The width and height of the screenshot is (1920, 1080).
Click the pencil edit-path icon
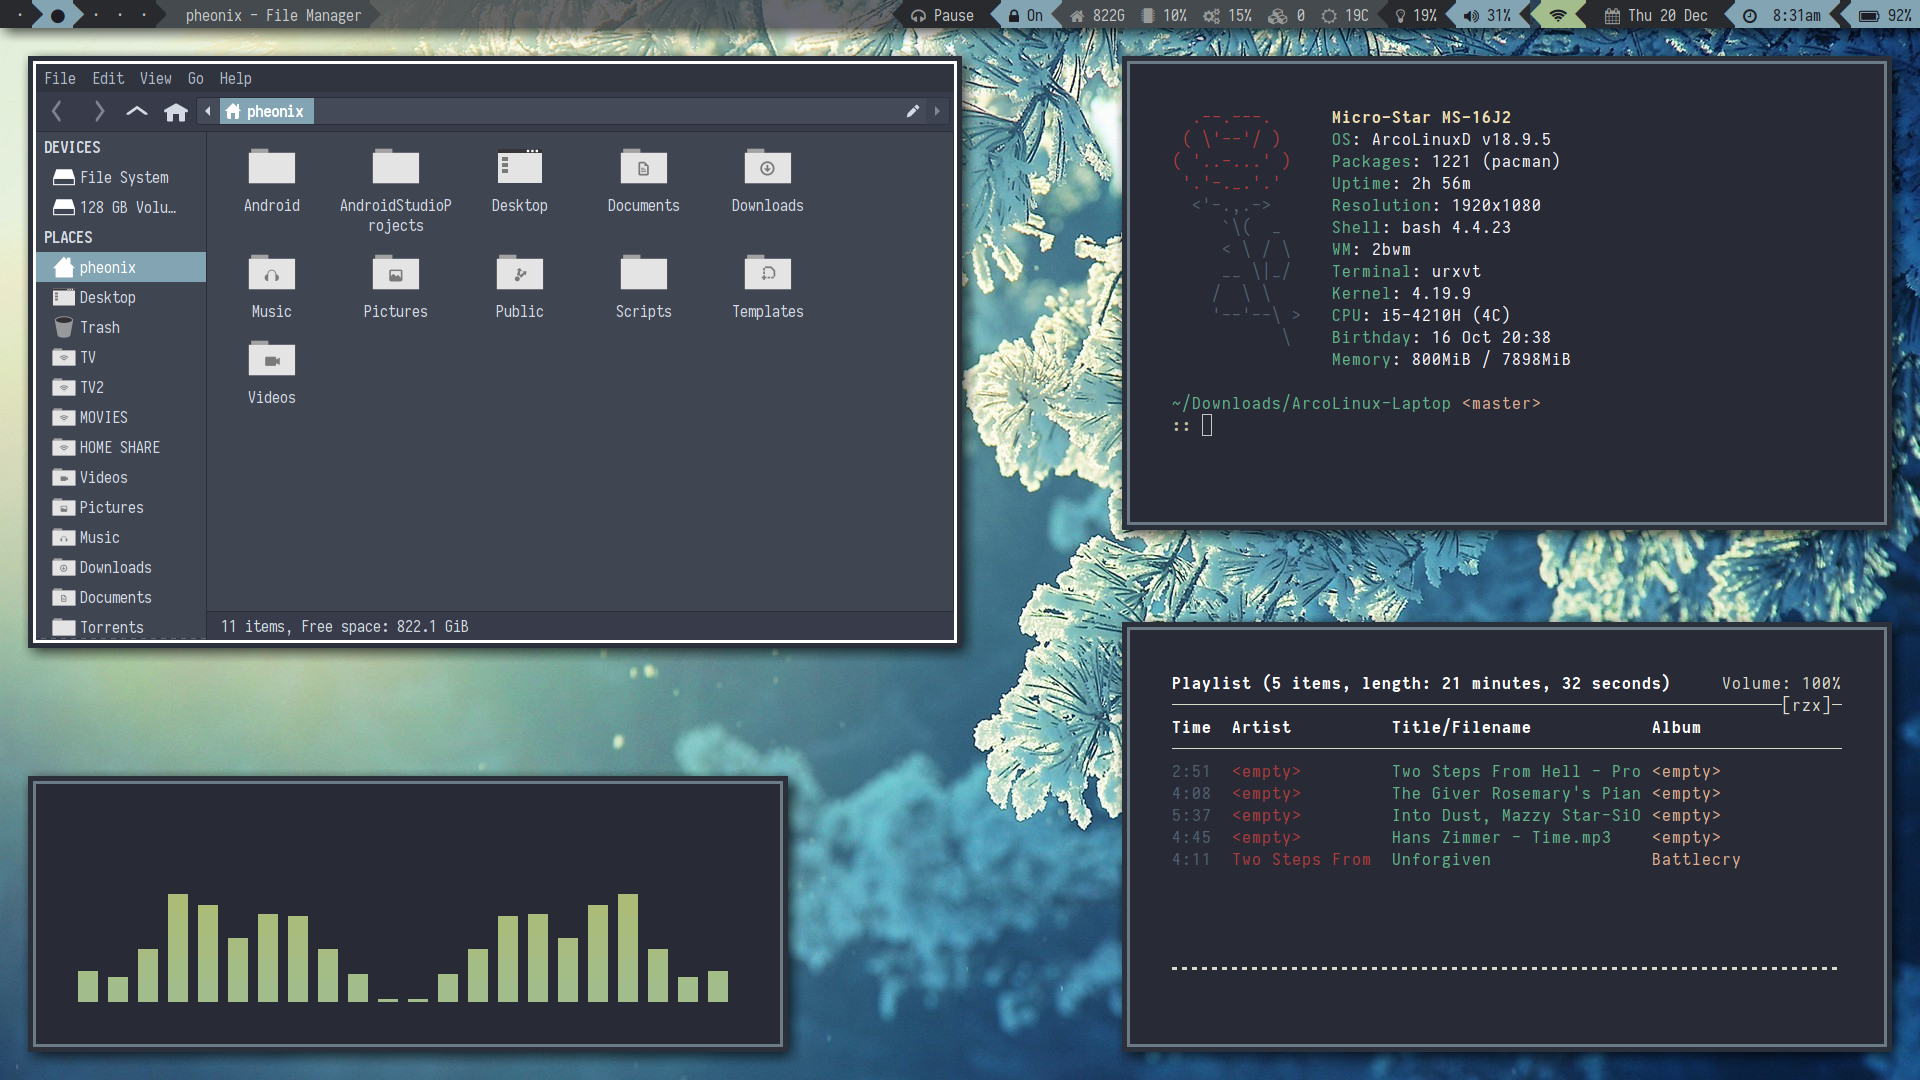click(x=912, y=112)
